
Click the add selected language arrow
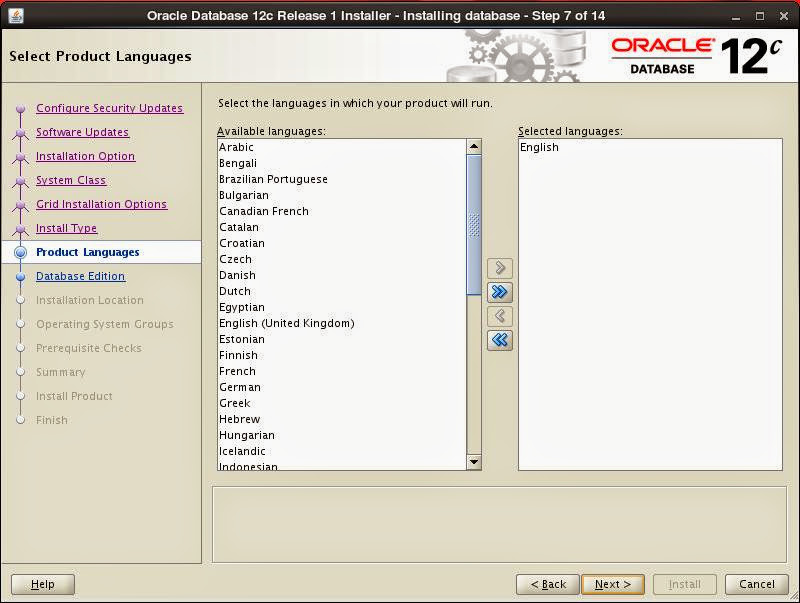499,268
